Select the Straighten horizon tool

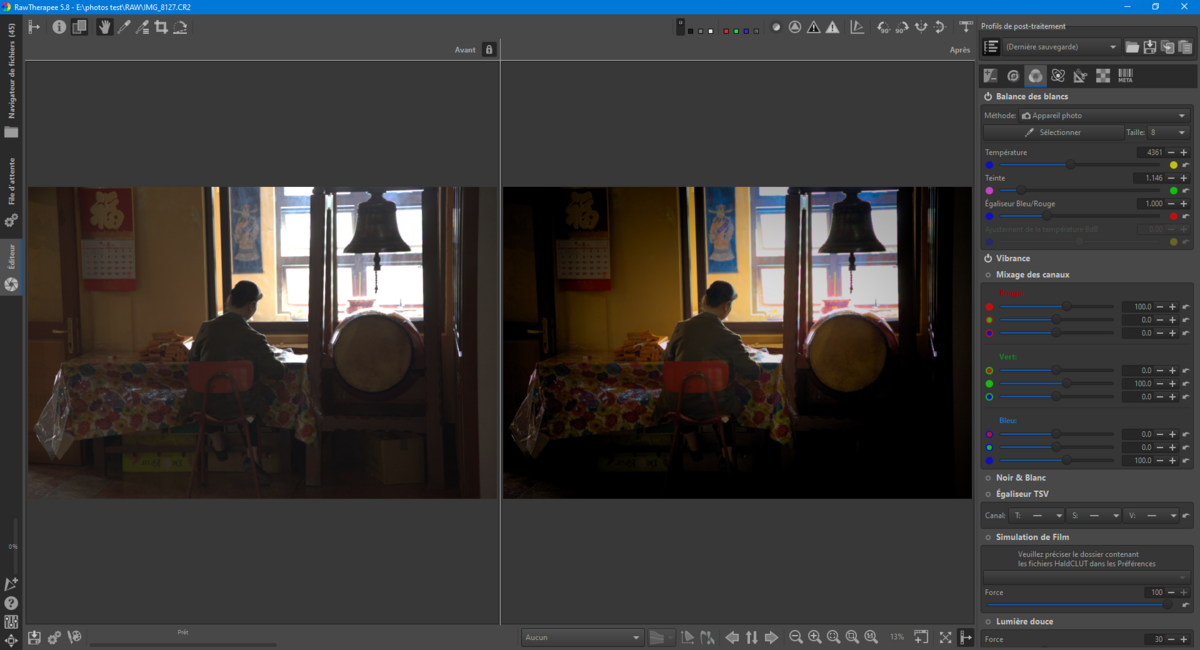click(x=180, y=27)
